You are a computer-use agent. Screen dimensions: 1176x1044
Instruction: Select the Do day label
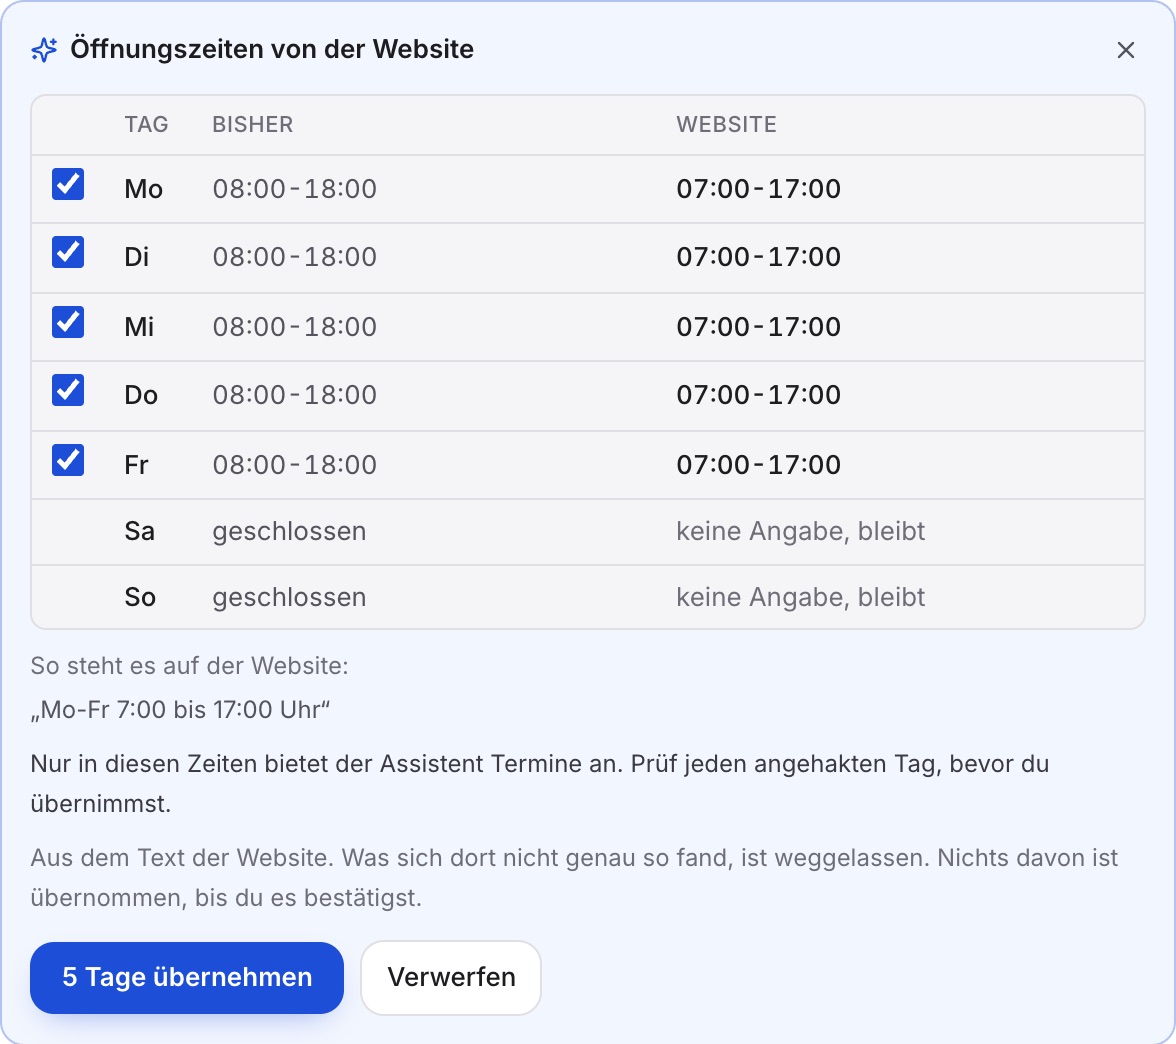[x=141, y=395]
